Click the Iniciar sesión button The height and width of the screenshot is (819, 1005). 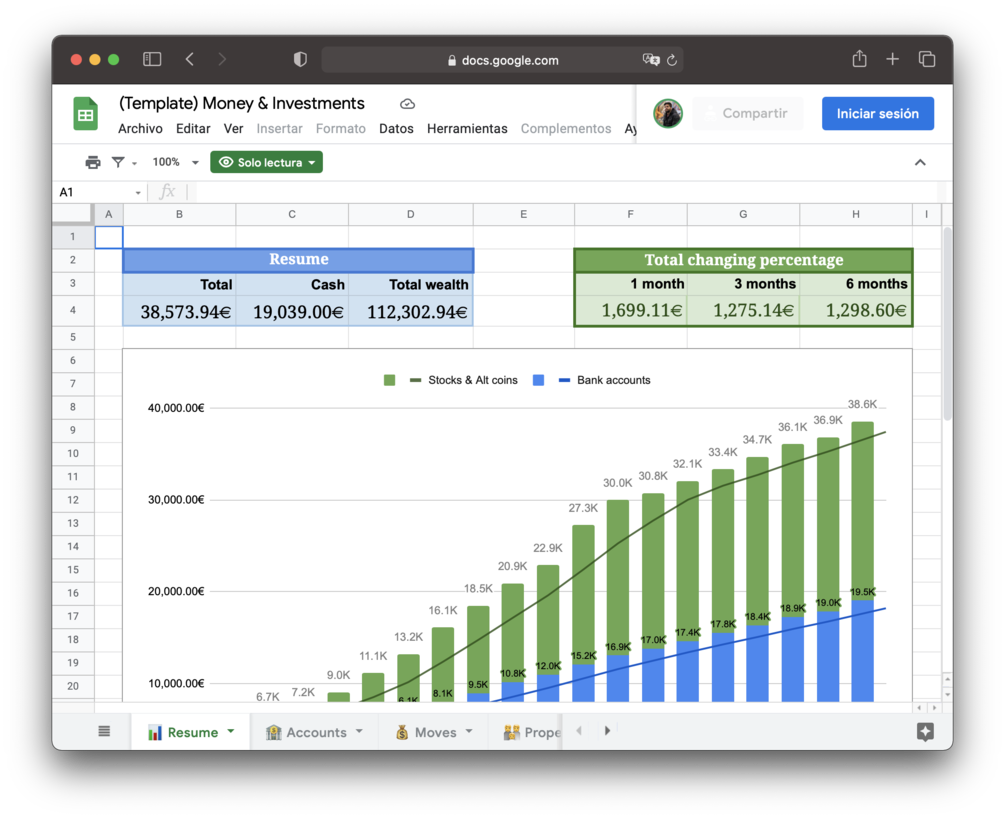pos(877,113)
